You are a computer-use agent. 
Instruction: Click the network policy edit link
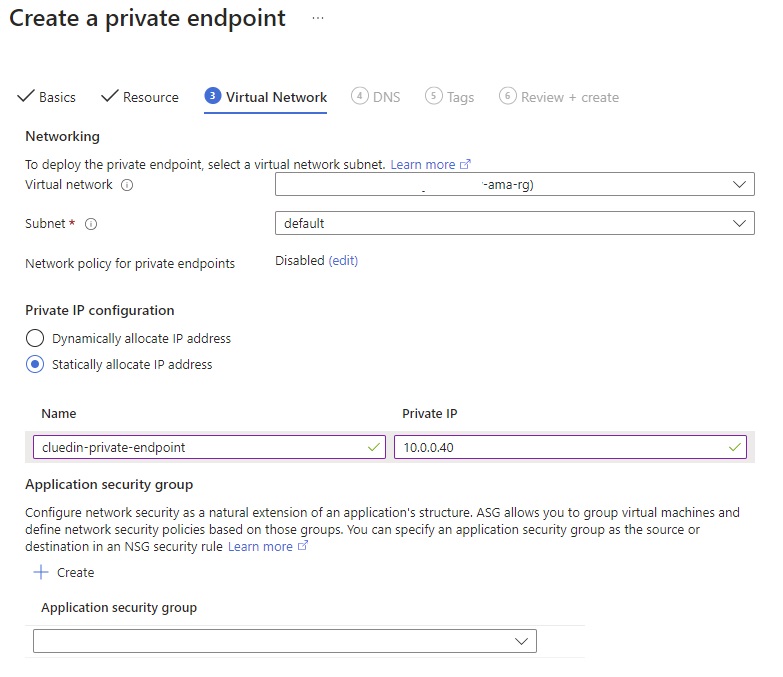pyautogui.click(x=343, y=261)
